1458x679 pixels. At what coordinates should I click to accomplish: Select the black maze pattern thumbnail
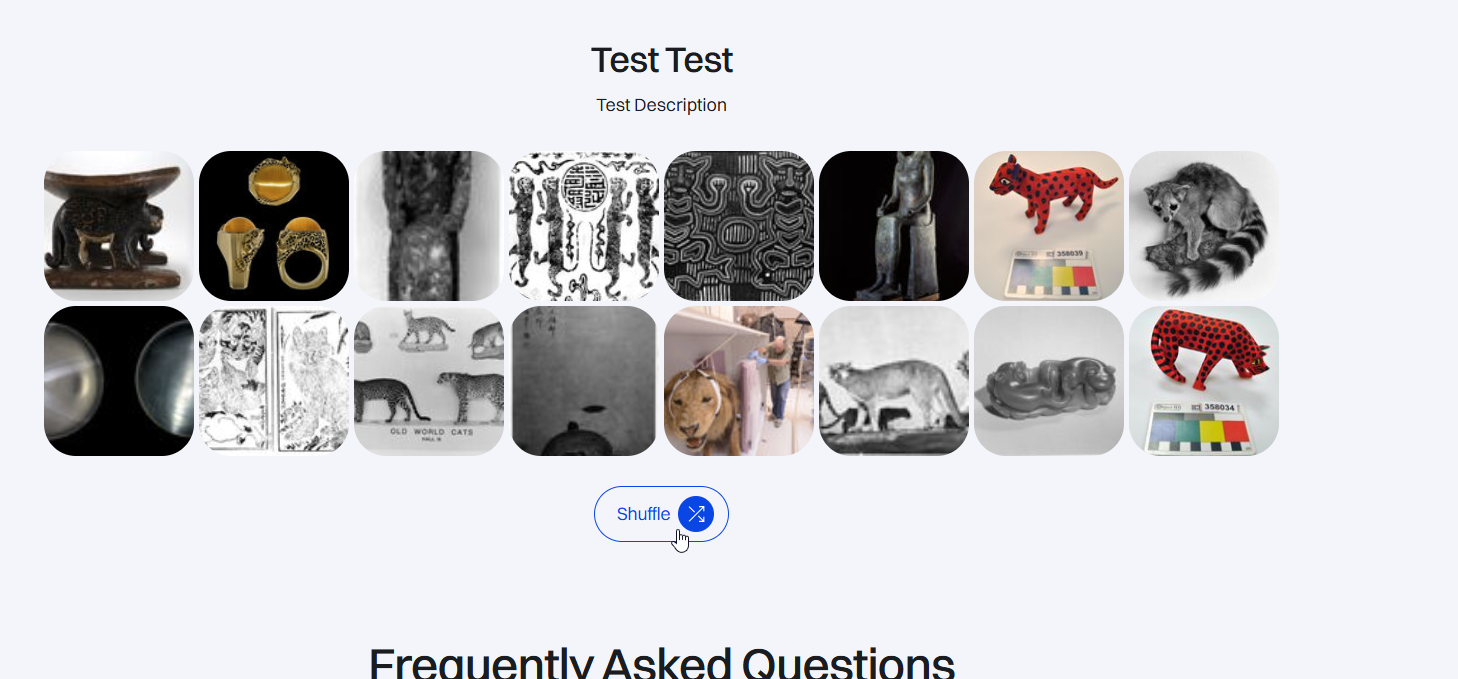(739, 226)
